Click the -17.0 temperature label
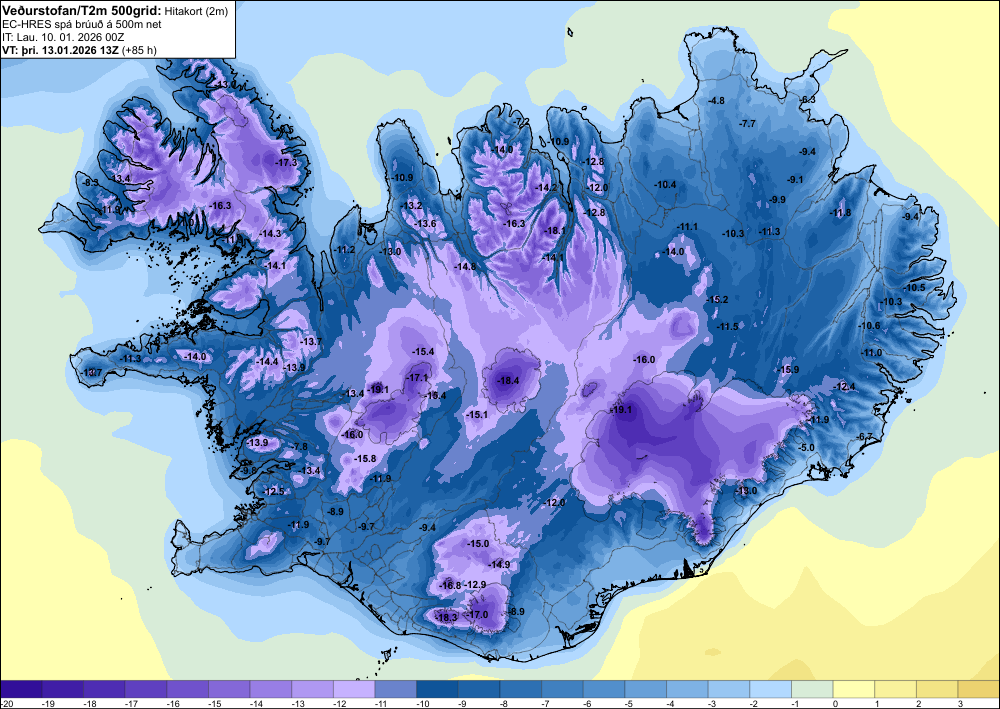 click(x=477, y=615)
